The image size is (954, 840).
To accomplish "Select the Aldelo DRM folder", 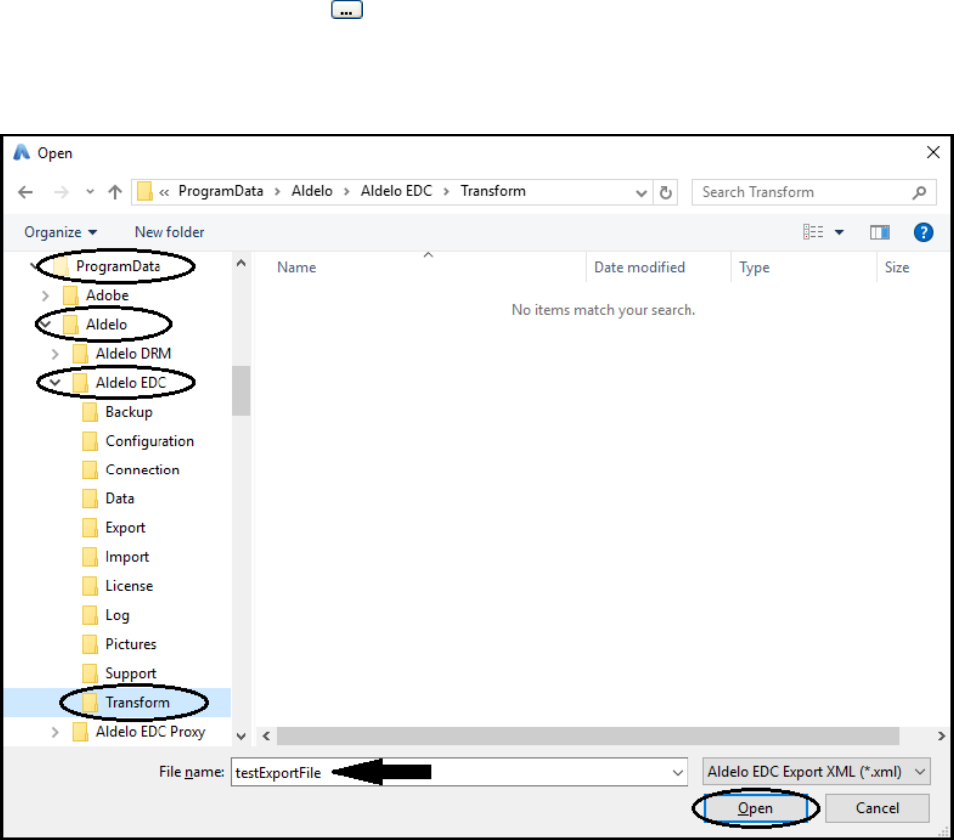I will click(x=133, y=353).
